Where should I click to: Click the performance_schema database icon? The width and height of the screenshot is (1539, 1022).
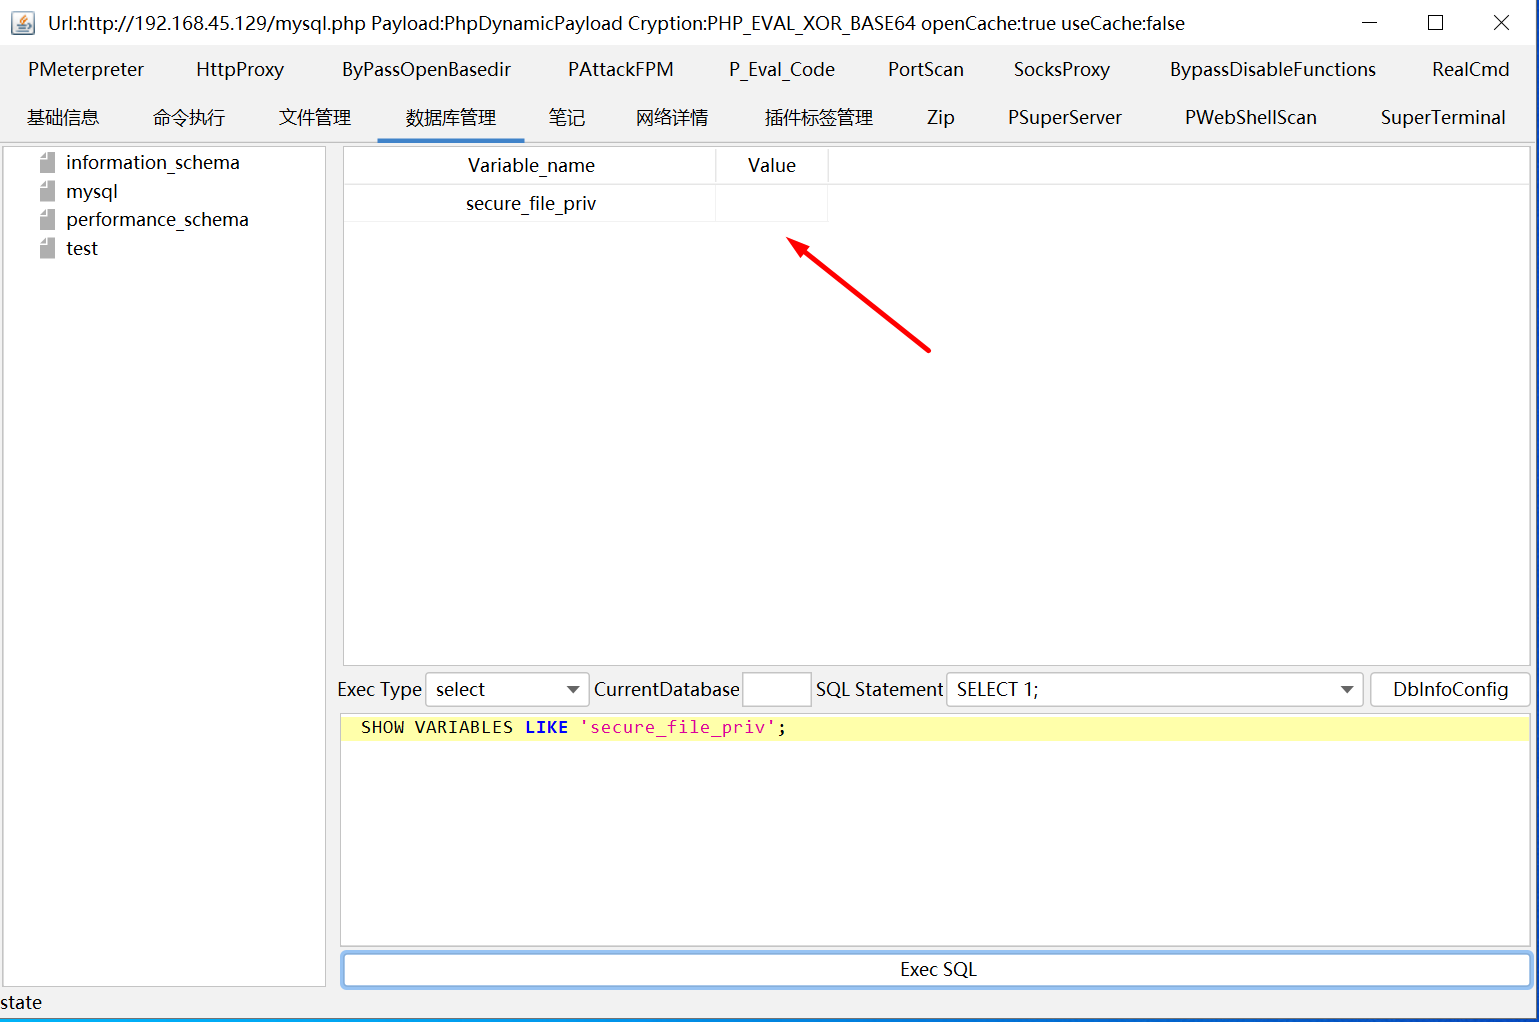(47, 219)
